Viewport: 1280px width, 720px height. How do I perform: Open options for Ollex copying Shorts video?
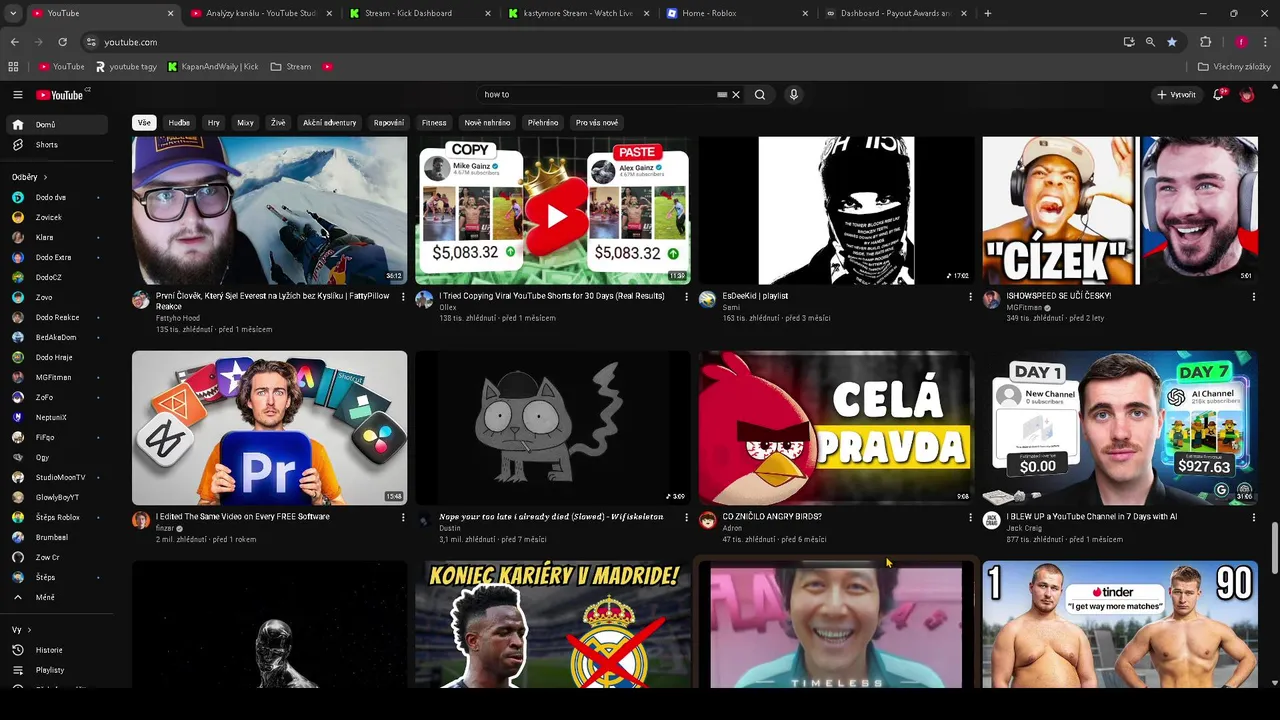pos(686,297)
